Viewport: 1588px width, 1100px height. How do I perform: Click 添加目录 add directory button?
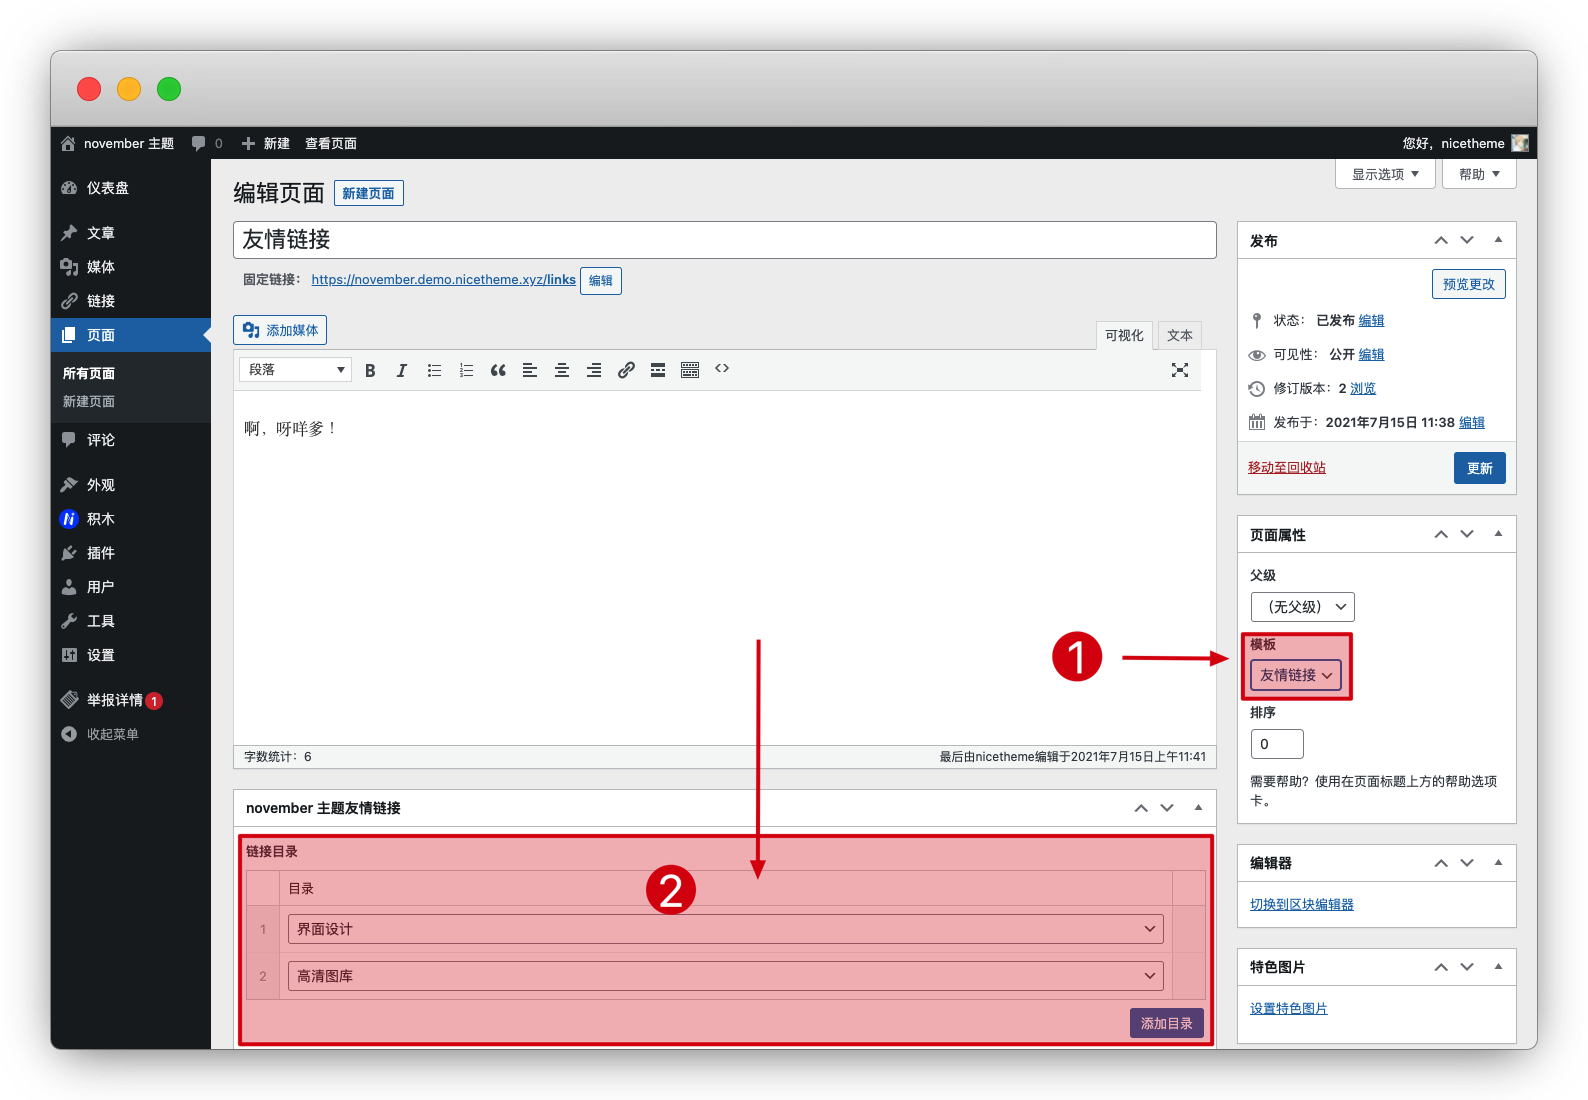[x=1167, y=1023]
